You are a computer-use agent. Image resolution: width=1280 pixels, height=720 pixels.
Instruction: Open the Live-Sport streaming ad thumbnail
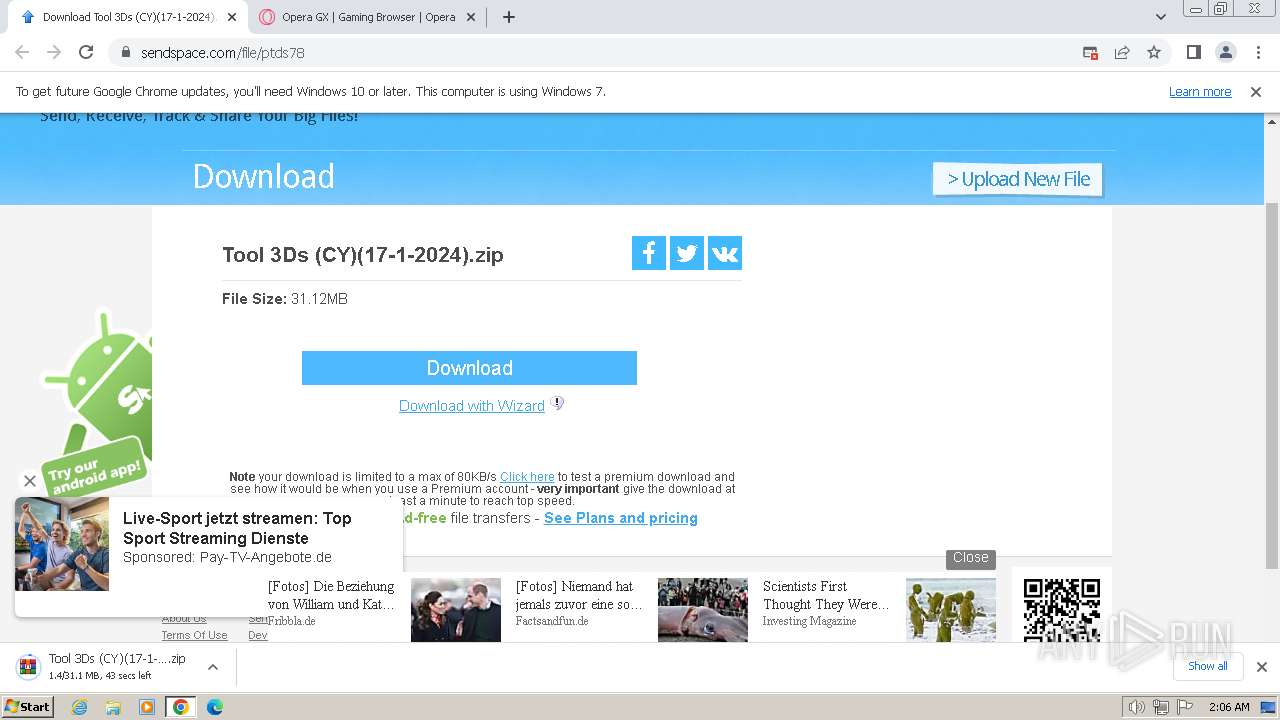[62, 544]
